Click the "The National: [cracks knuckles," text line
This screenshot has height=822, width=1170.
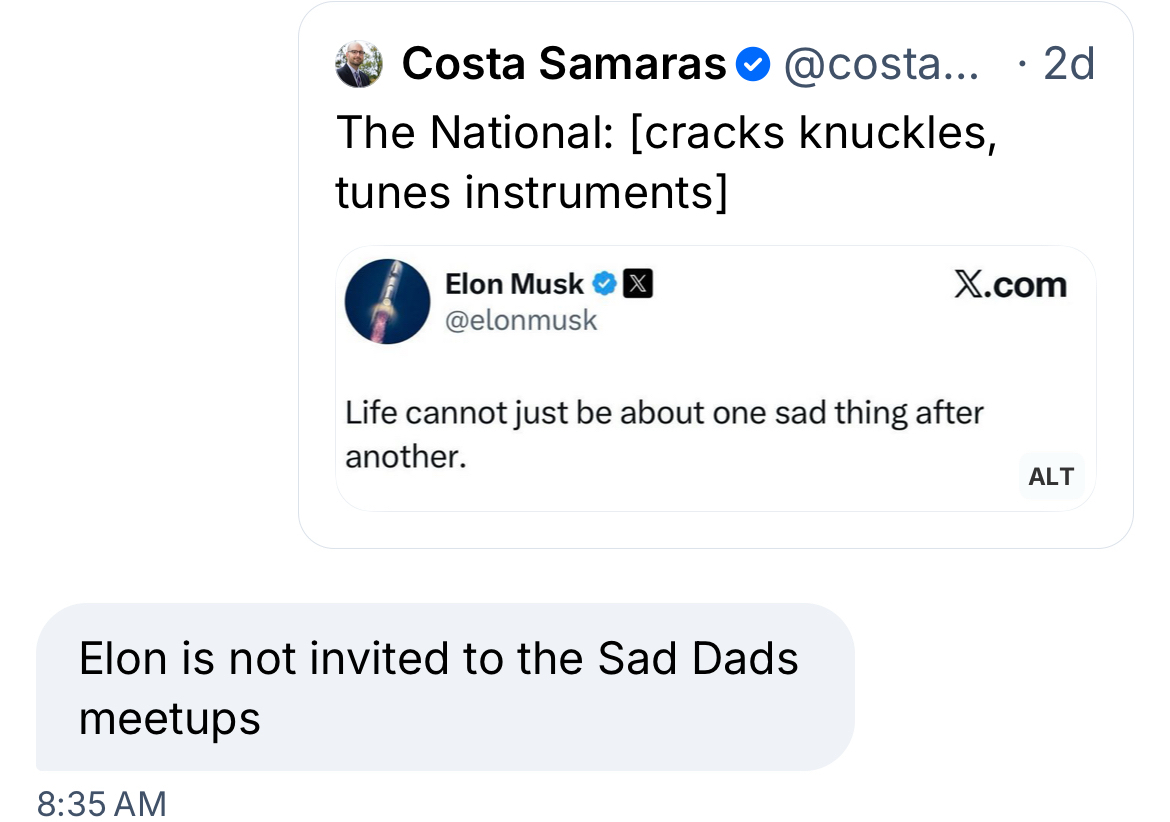pyautogui.click(x=666, y=133)
